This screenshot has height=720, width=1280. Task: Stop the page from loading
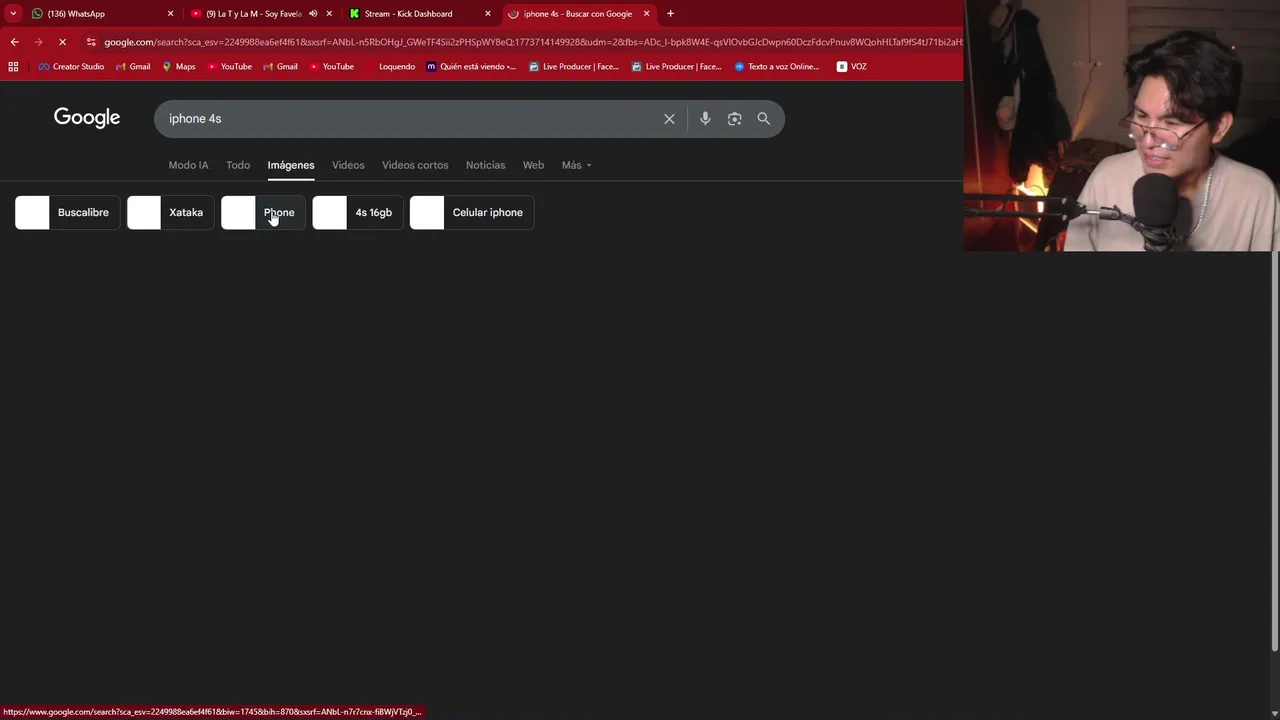tap(62, 42)
